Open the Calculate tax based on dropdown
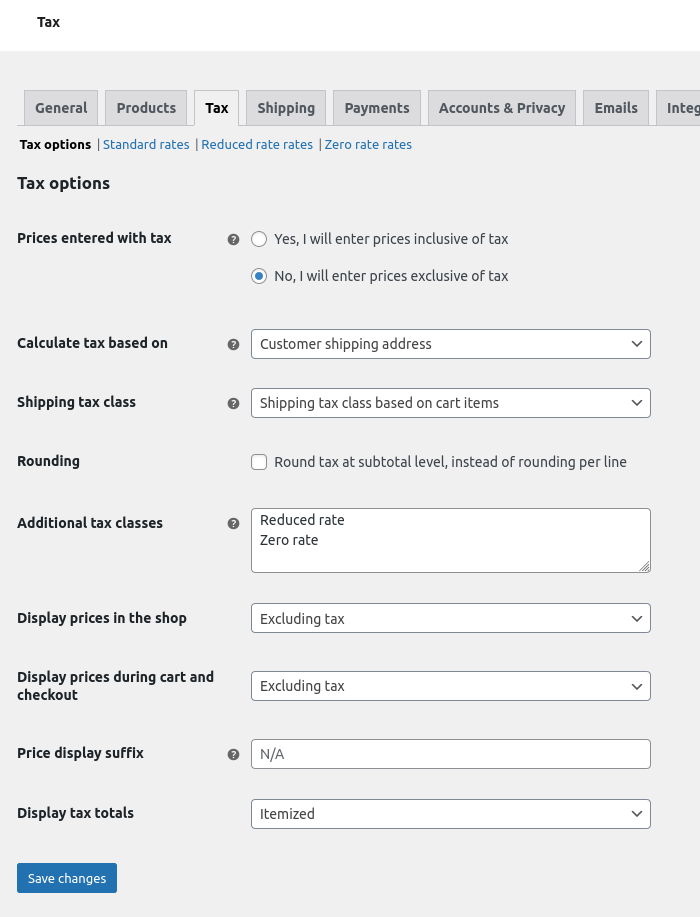Image resolution: width=700 pixels, height=917 pixels. point(450,344)
